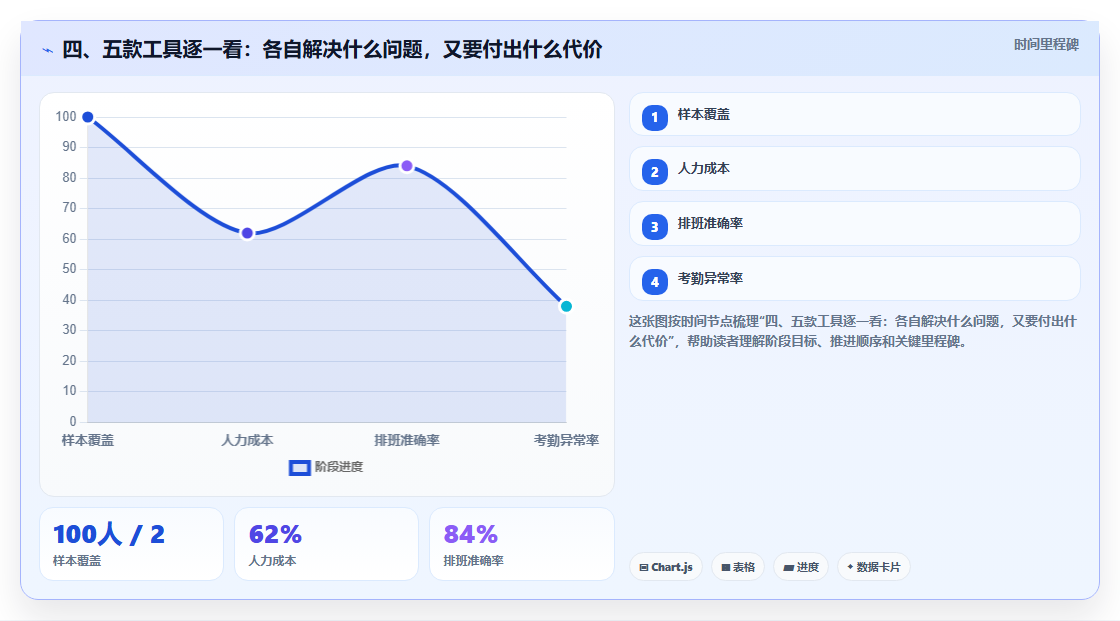Open the 84% 排班准确率 stat card
The height and width of the screenshot is (621, 1120).
point(521,545)
